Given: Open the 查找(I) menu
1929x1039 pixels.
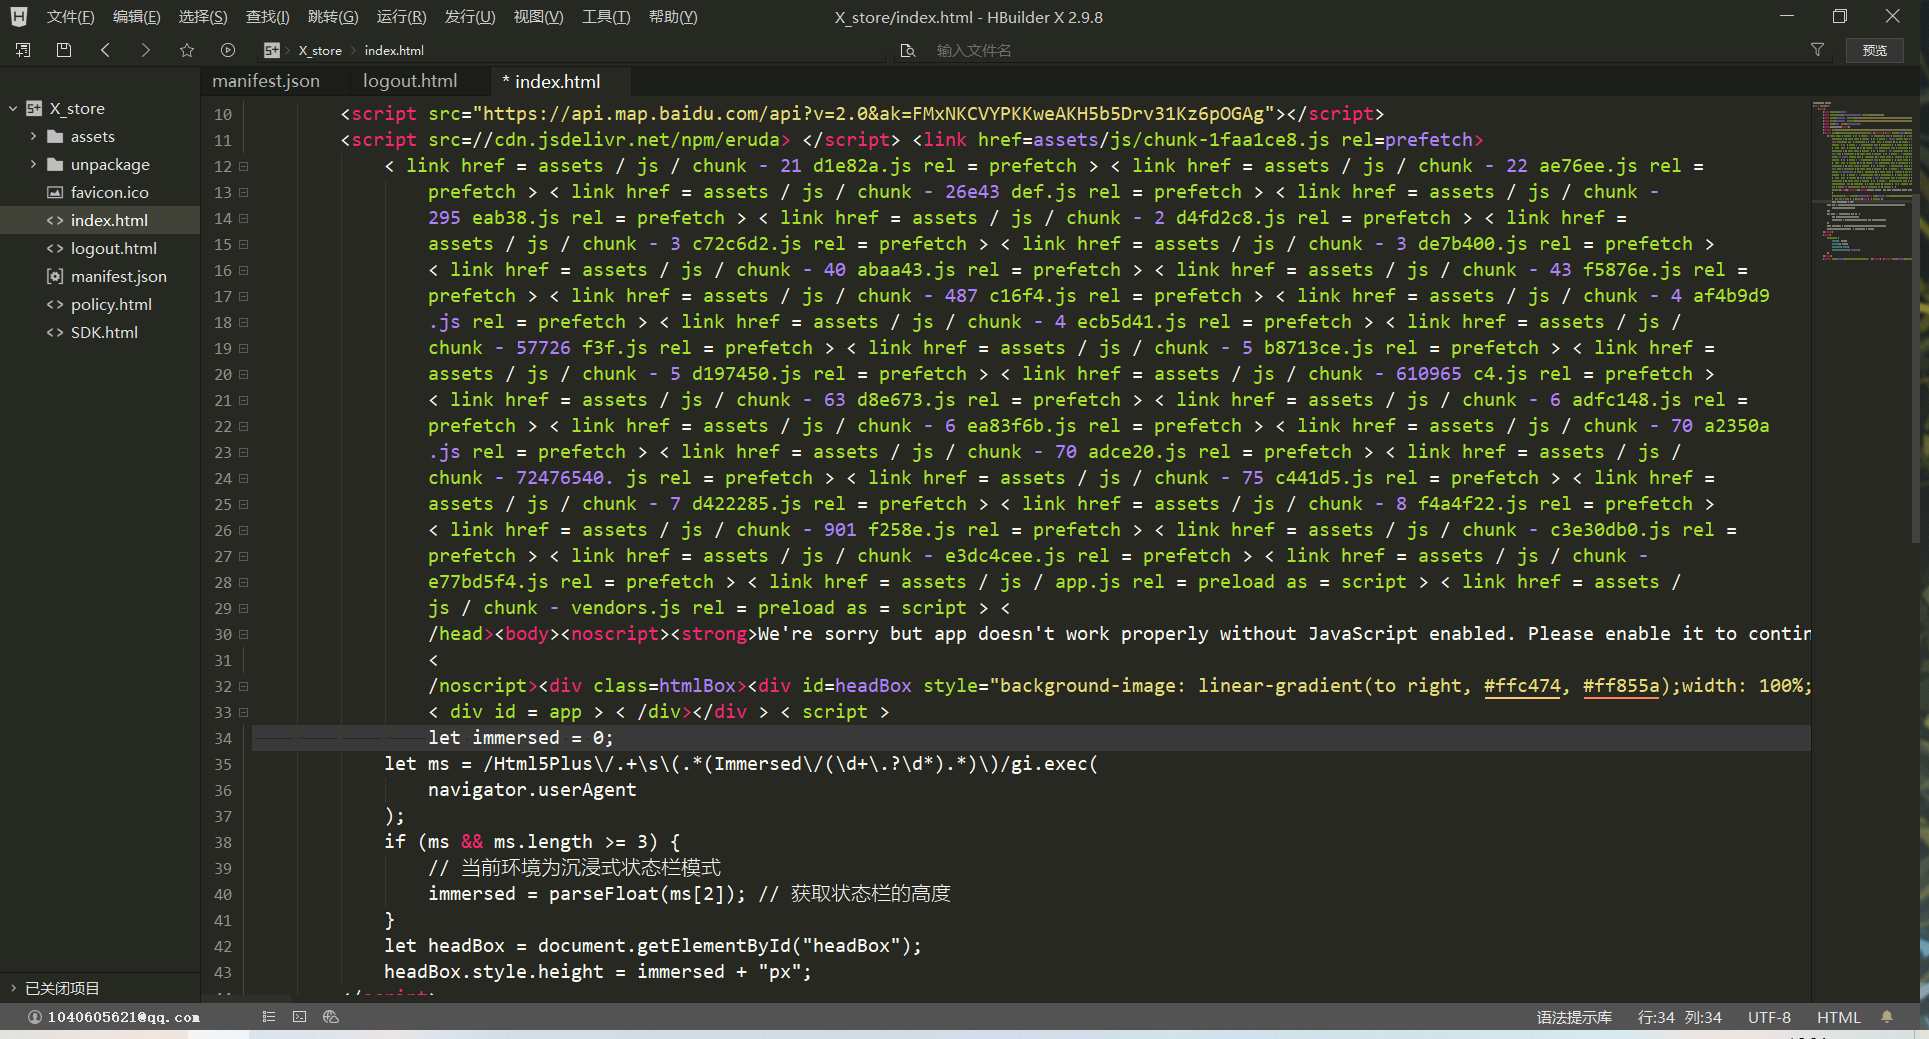Looking at the screenshot, I should click(268, 17).
